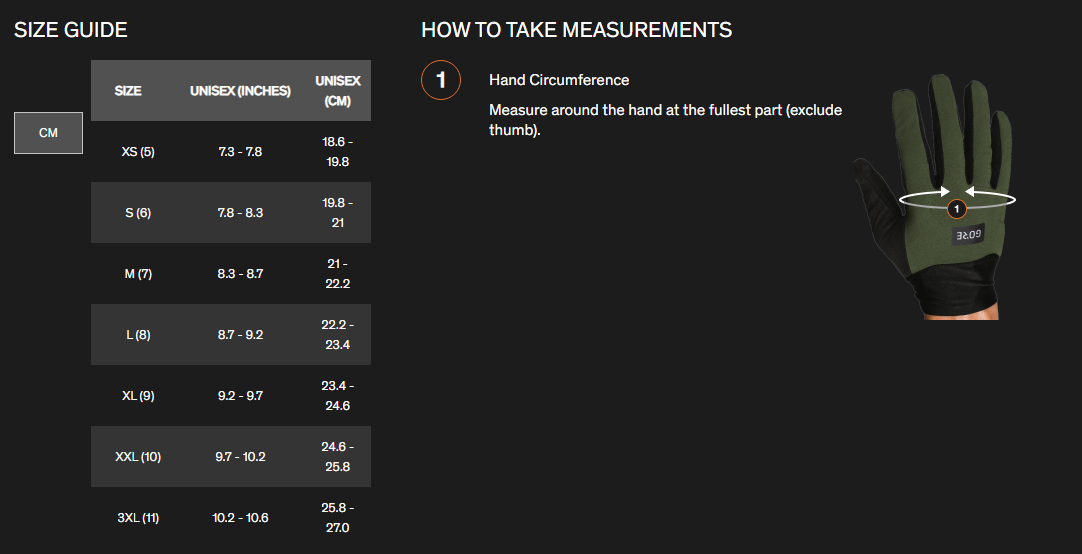Click the Hand Circumference heading
The width and height of the screenshot is (1082, 554).
point(559,80)
